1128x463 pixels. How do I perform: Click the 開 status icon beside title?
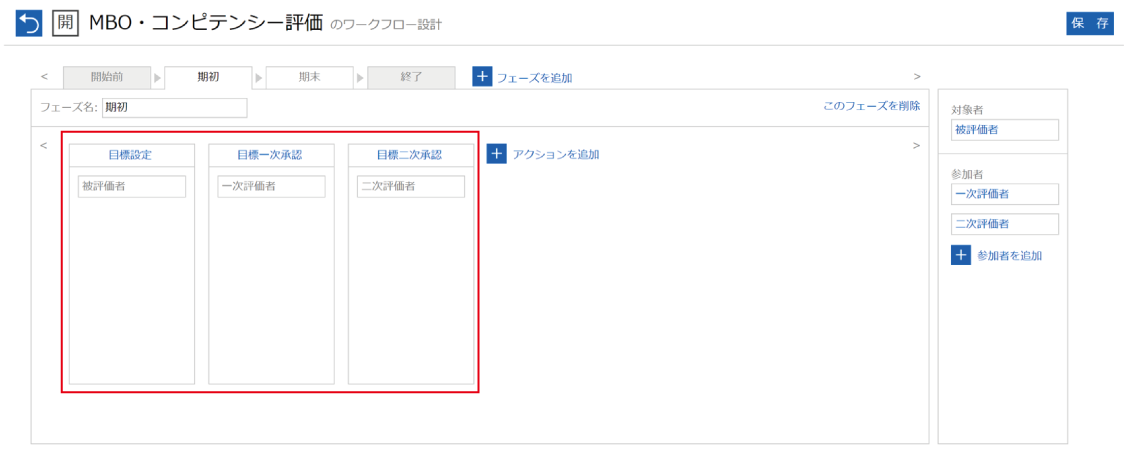pos(64,23)
